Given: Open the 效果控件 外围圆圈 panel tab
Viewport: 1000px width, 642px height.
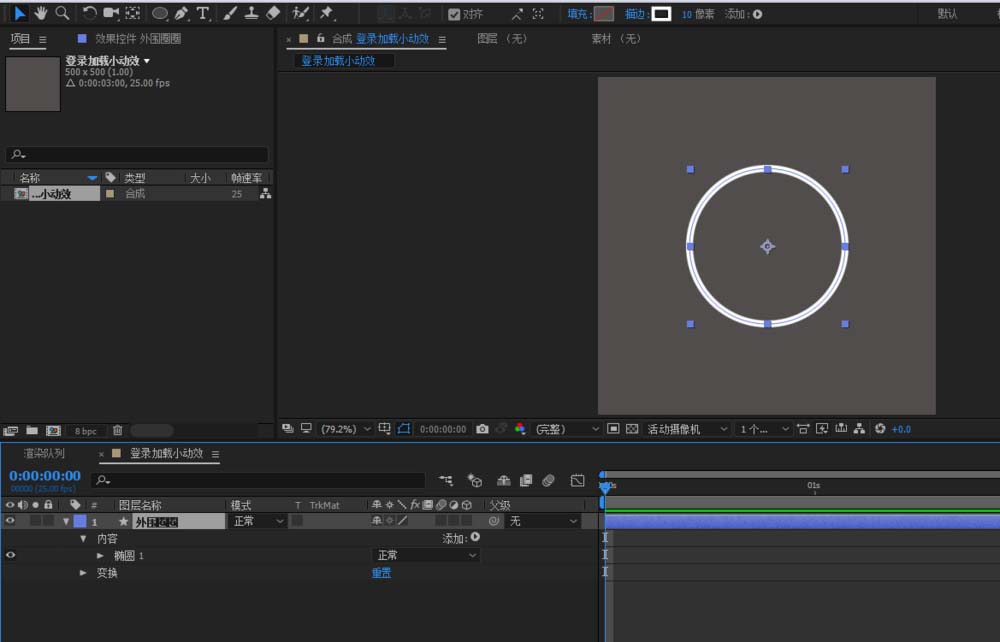Looking at the screenshot, I should coord(138,39).
